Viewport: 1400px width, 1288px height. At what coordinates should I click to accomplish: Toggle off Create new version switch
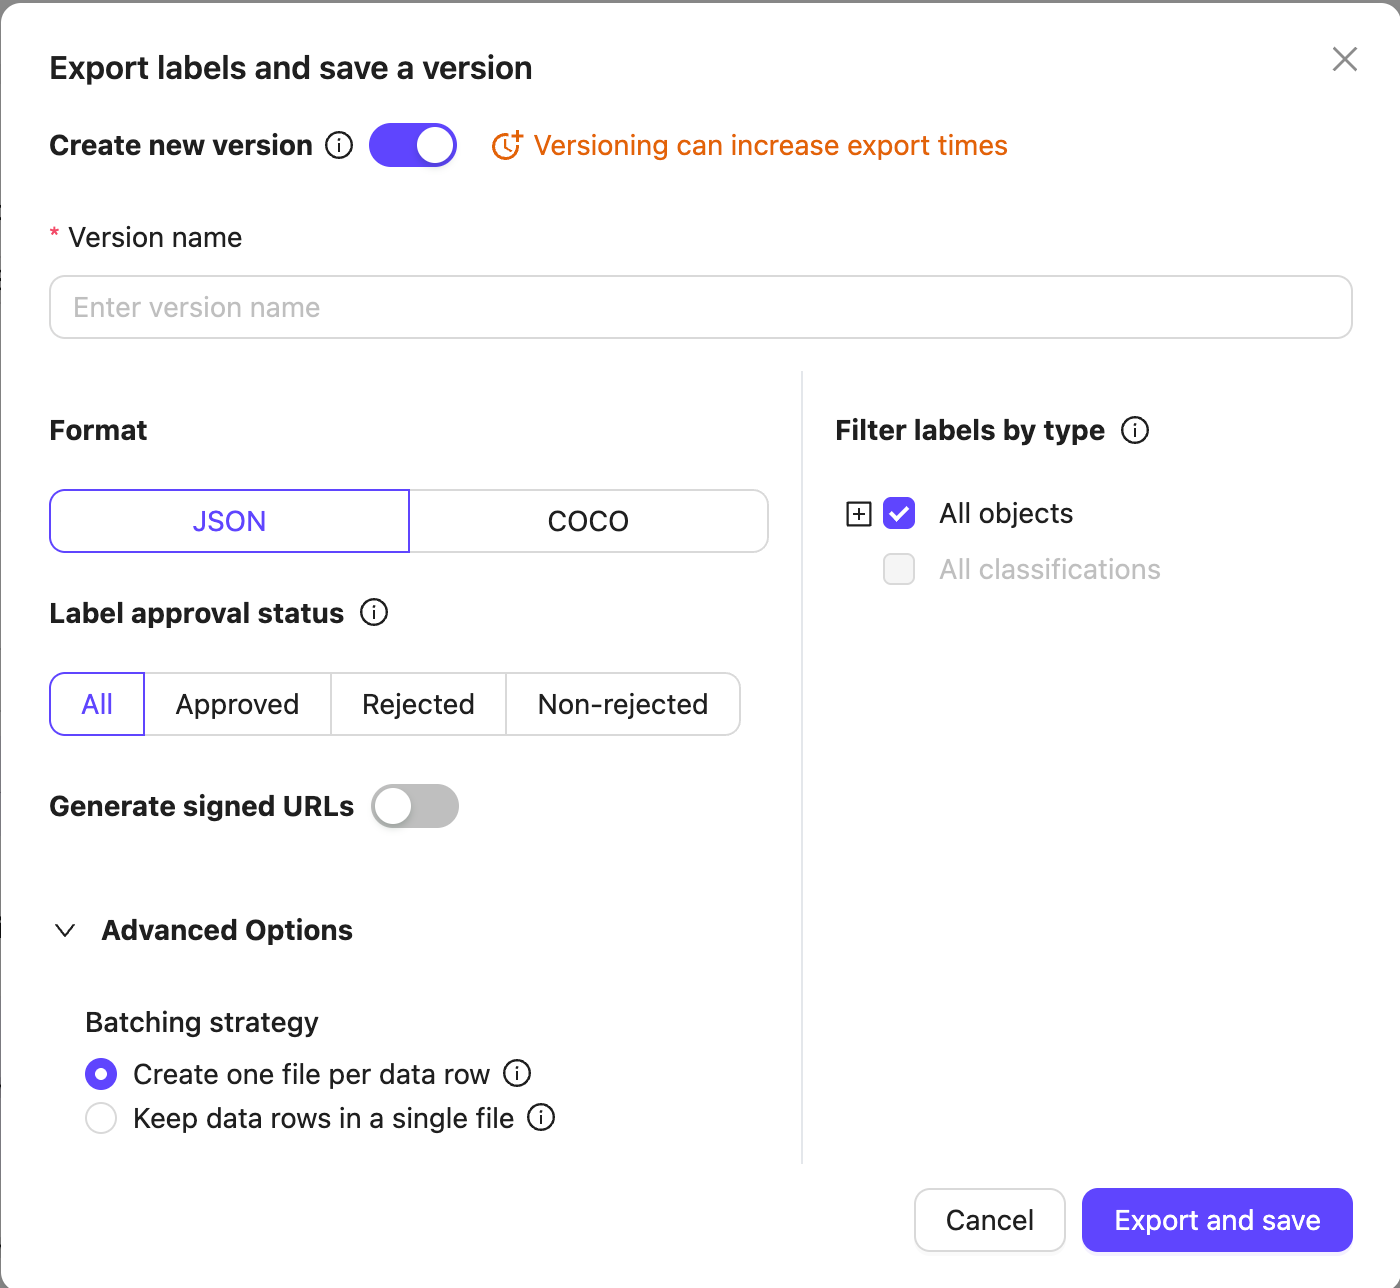click(413, 146)
